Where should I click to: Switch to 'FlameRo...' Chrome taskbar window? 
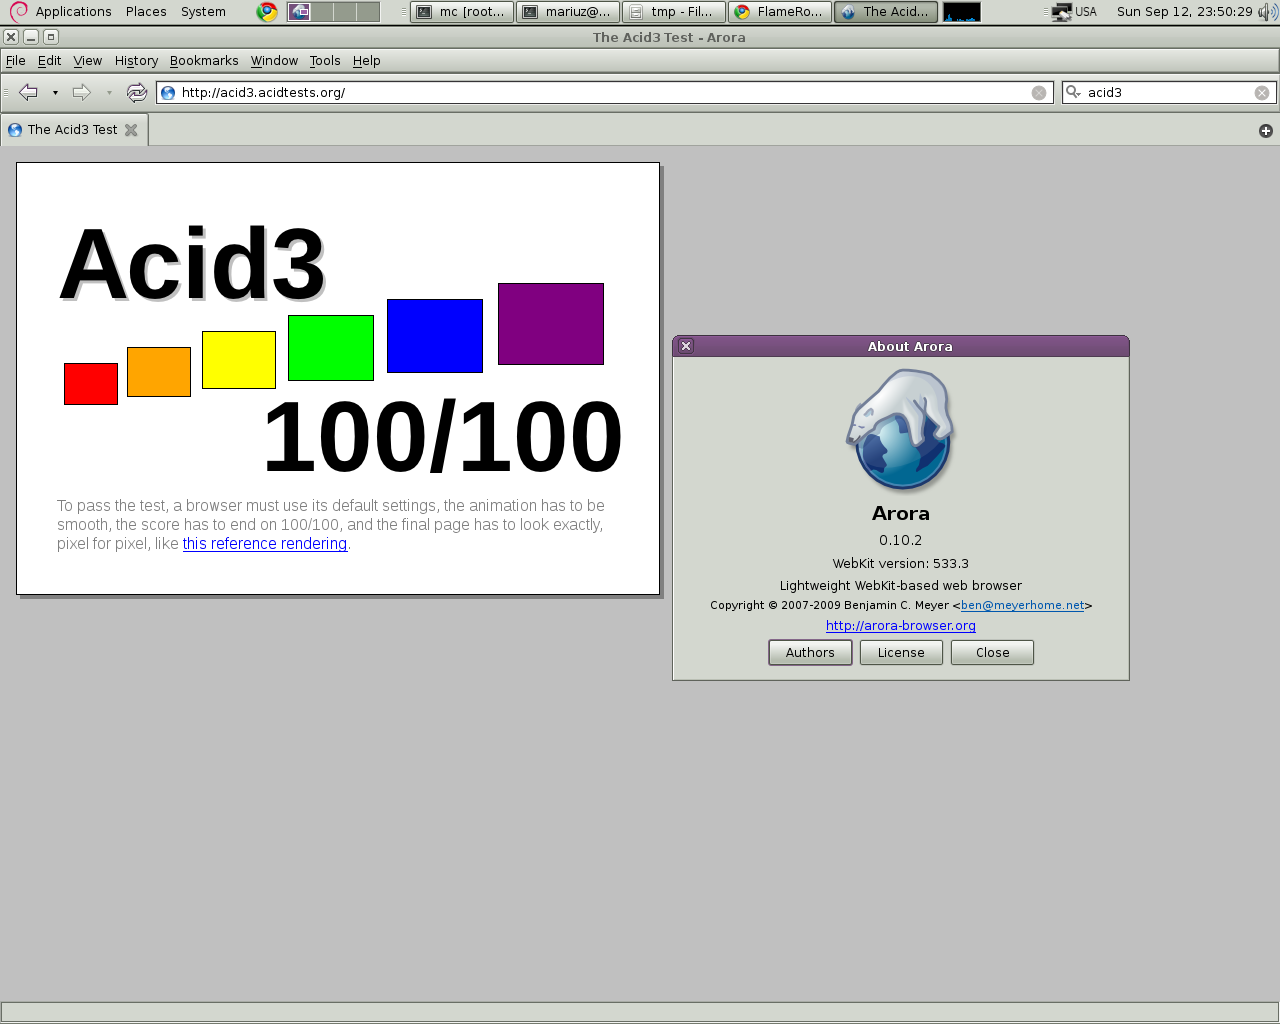pyautogui.click(x=779, y=12)
